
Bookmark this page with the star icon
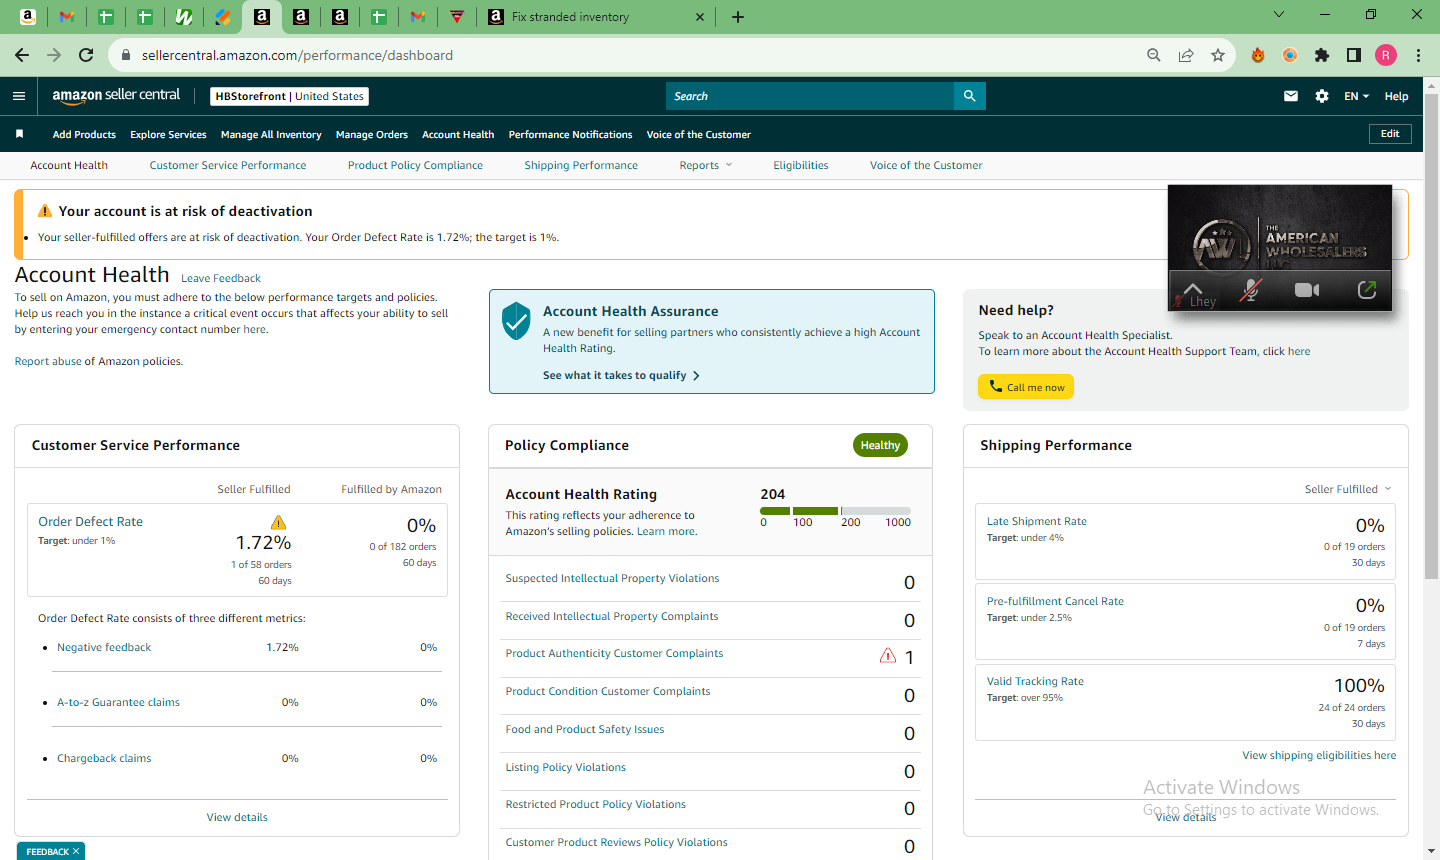[x=1218, y=55]
